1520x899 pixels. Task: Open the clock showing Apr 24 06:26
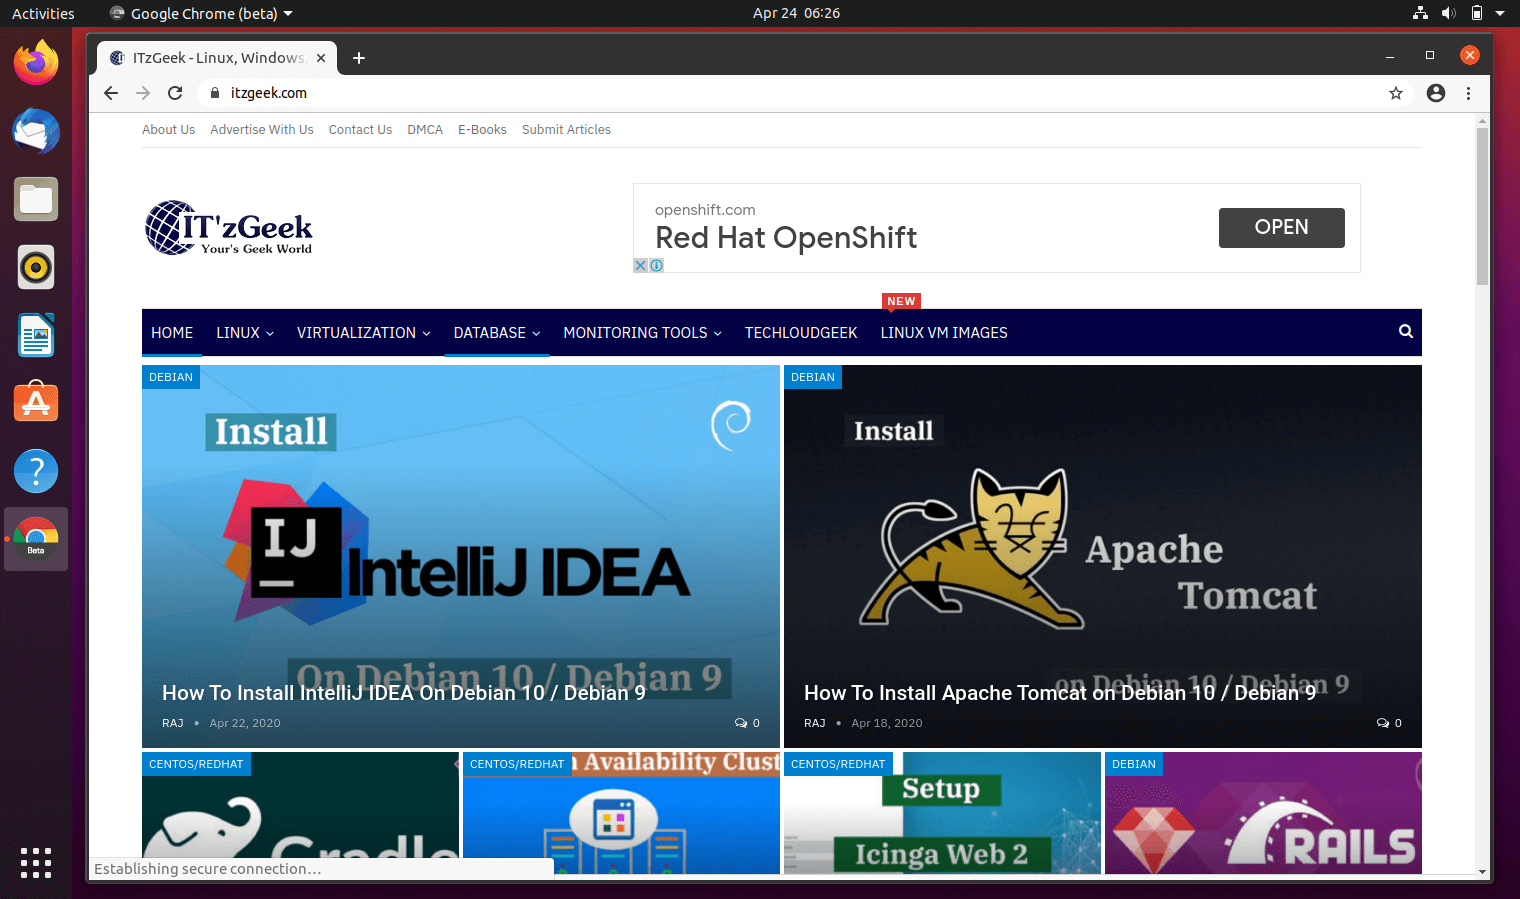tap(796, 13)
